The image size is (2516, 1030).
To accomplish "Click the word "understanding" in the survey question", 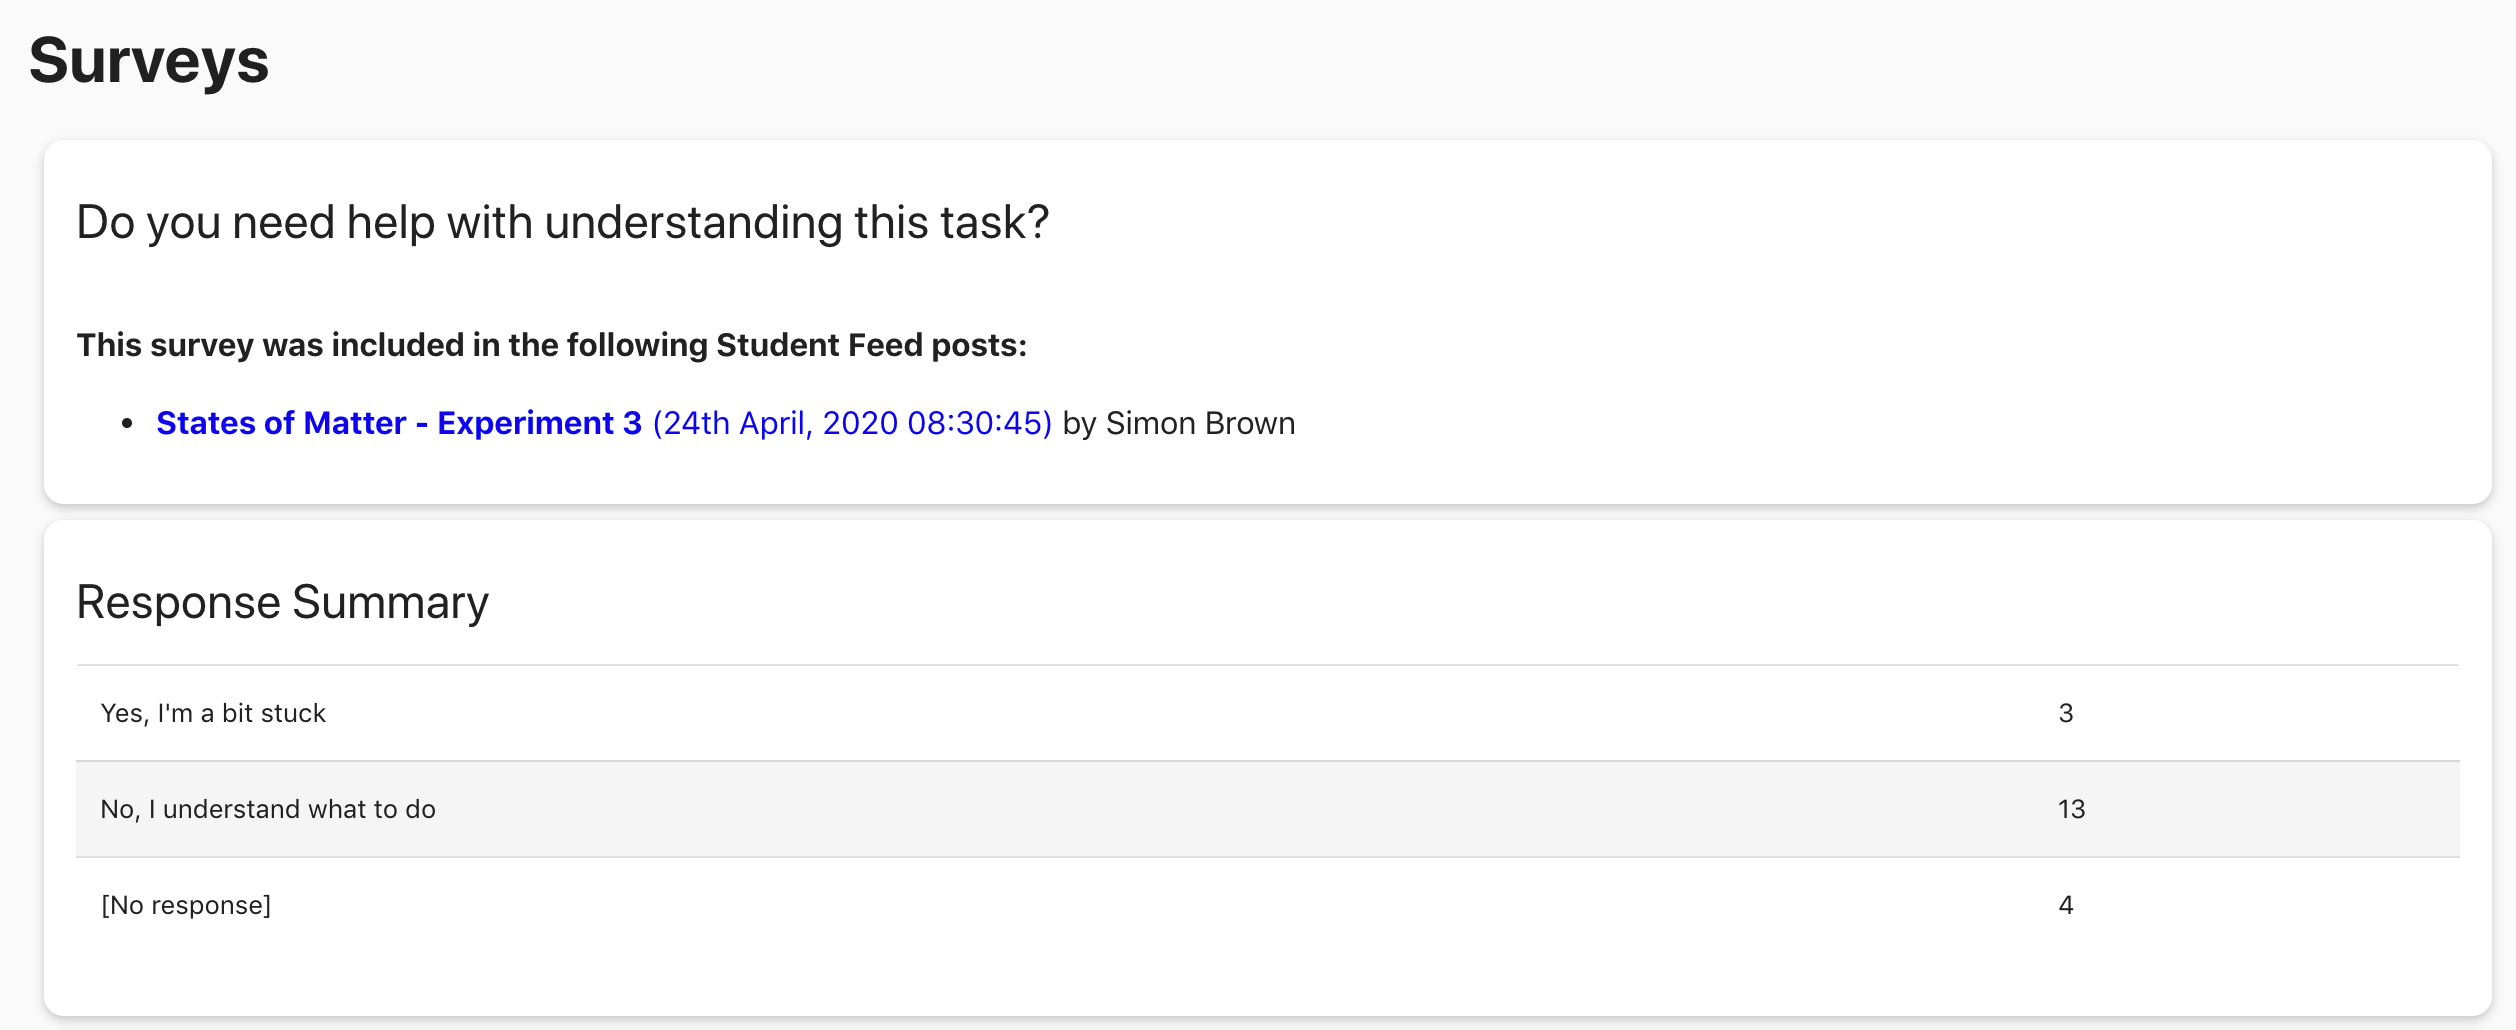I will (692, 222).
